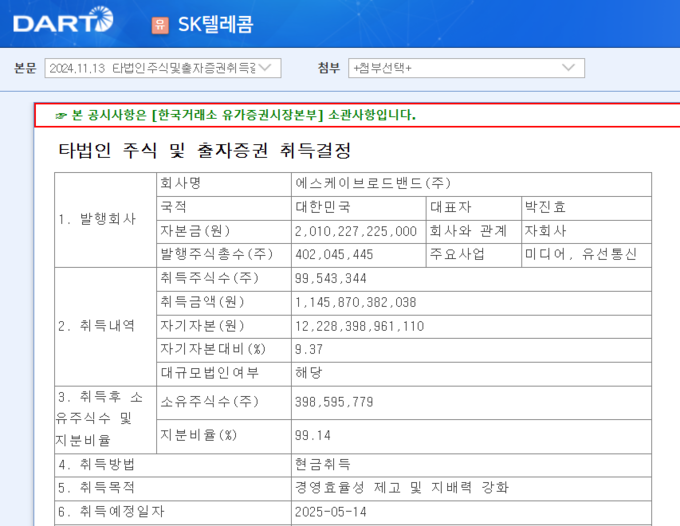Click the label 자기자본(원)

coord(203,326)
